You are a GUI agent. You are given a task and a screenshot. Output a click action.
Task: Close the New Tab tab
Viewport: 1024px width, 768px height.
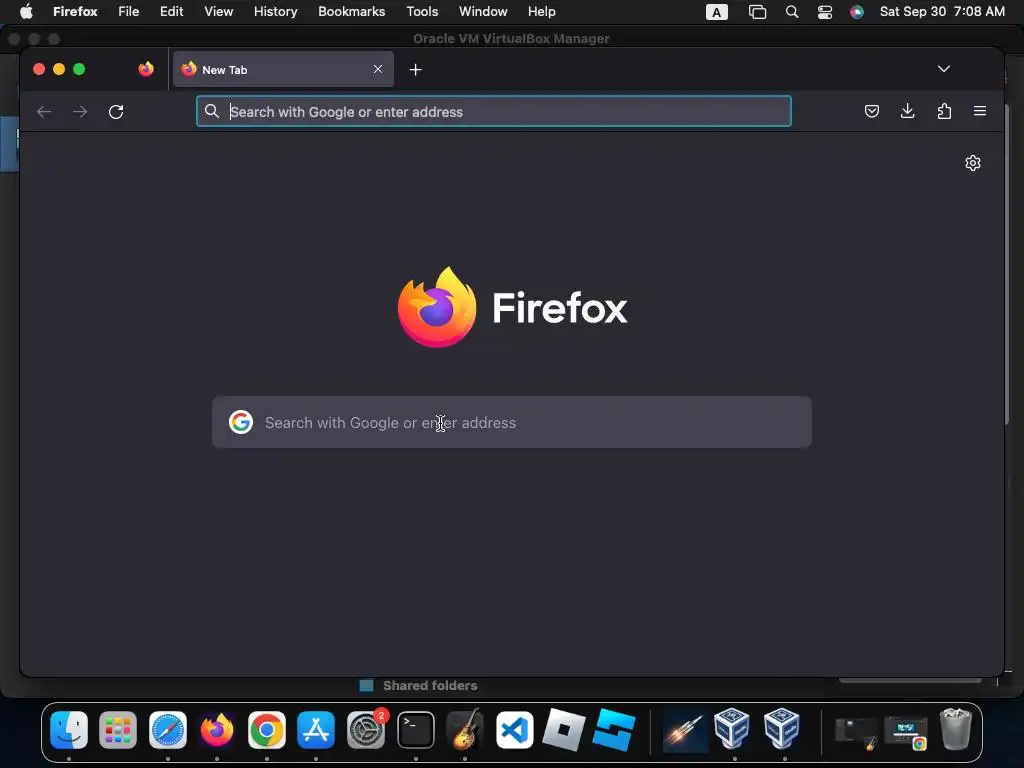click(378, 69)
